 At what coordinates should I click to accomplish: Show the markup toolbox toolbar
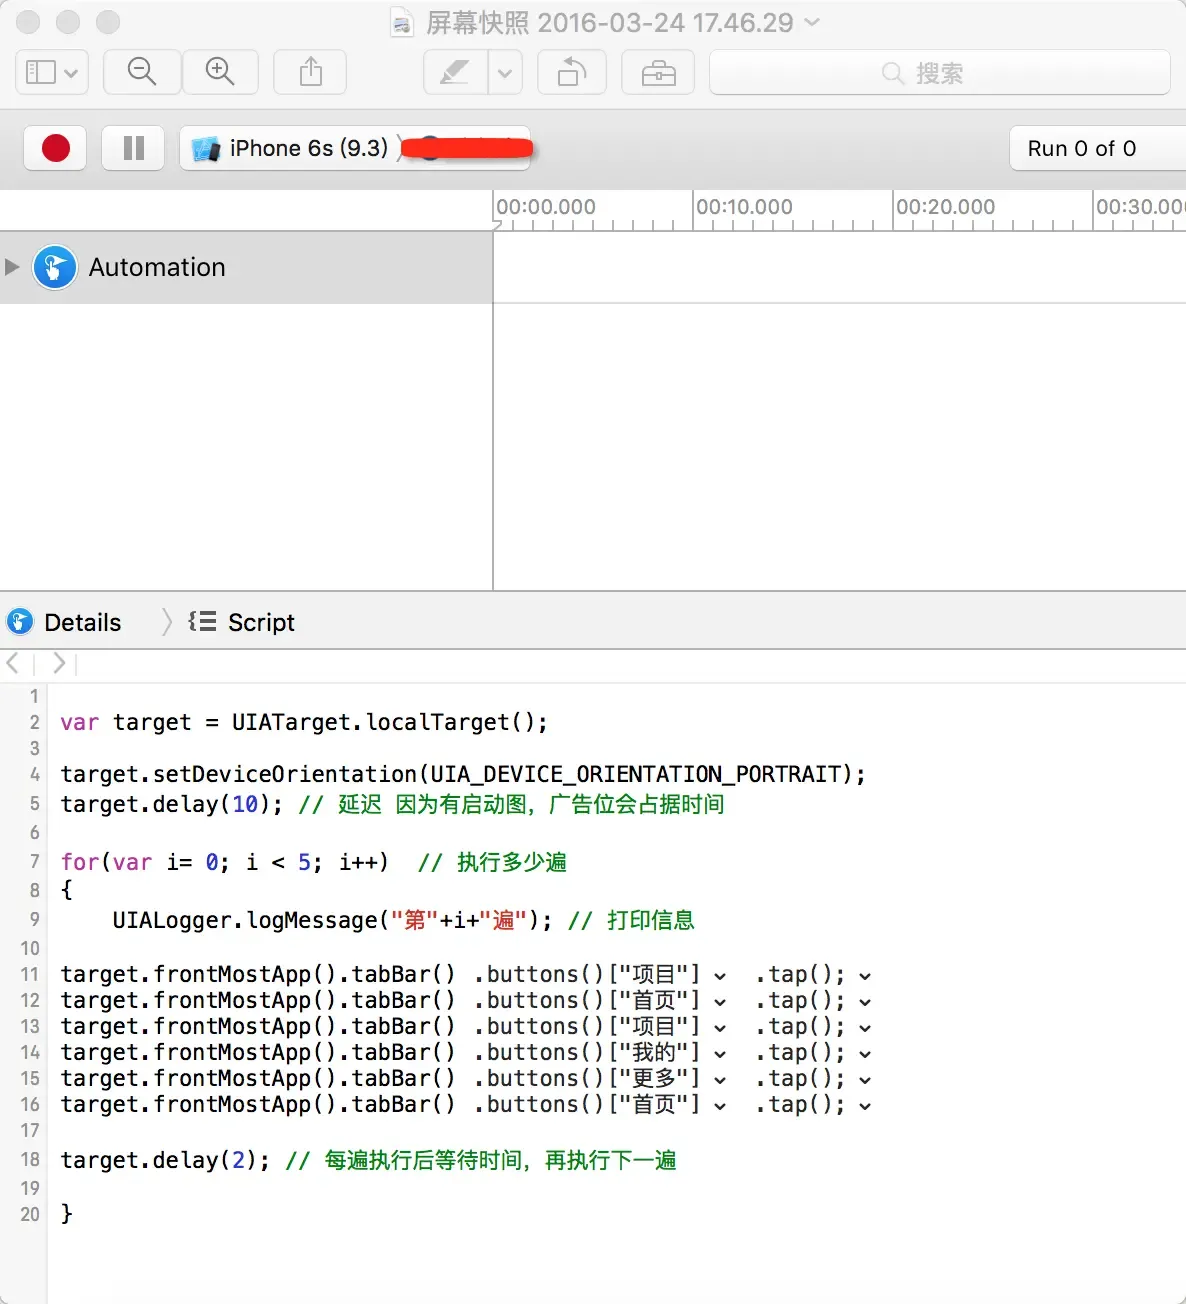658,72
